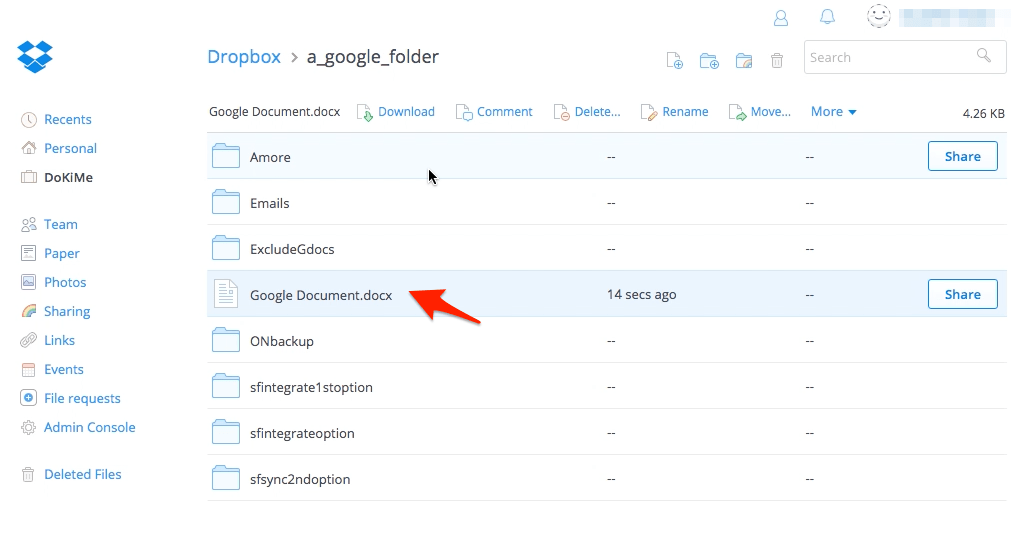Share the Amore folder
The height and width of the screenshot is (544, 1031).
963,157
